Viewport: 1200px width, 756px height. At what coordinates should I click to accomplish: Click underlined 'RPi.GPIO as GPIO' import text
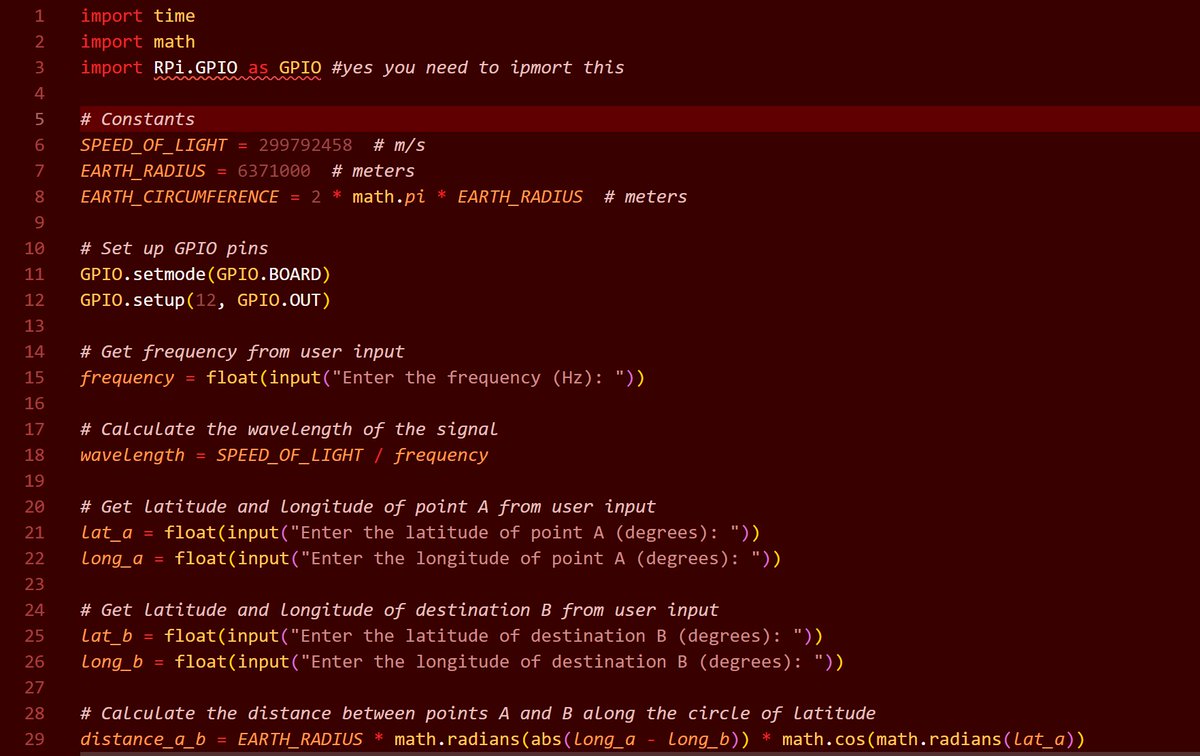point(238,68)
